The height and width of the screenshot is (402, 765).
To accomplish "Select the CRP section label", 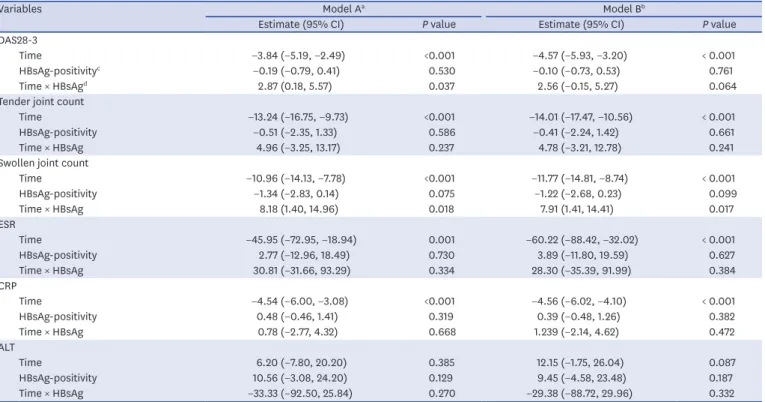I will coord(8,286).
